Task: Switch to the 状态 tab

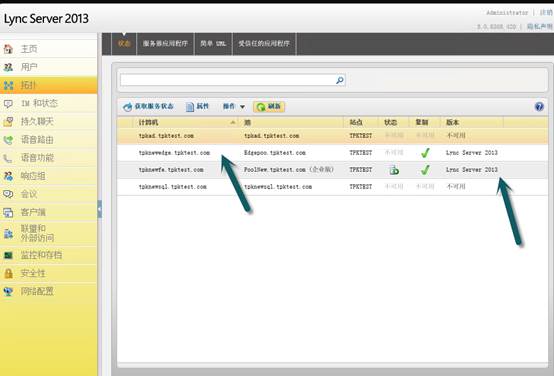Action: coord(124,44)
